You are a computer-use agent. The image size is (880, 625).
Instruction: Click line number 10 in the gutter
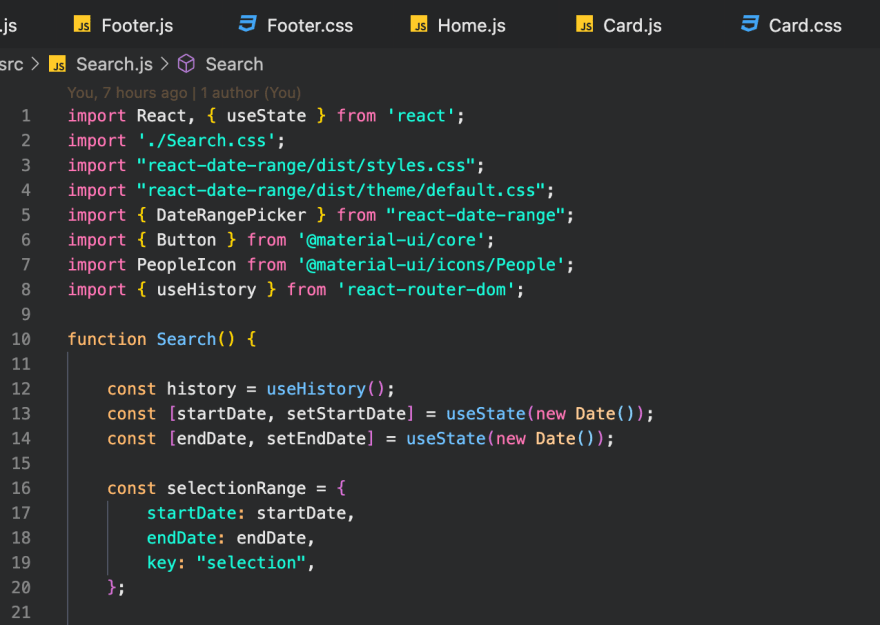(21, 339)
